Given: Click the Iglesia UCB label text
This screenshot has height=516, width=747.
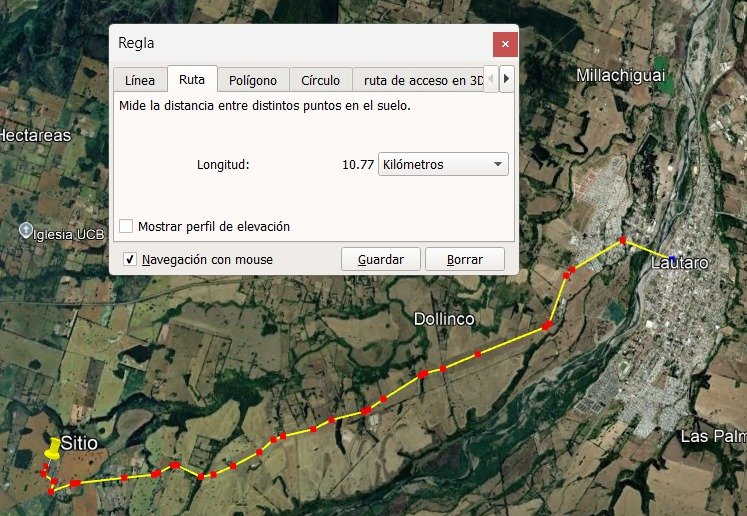Looking at the screenshot, I should click(x=69, y=234).
